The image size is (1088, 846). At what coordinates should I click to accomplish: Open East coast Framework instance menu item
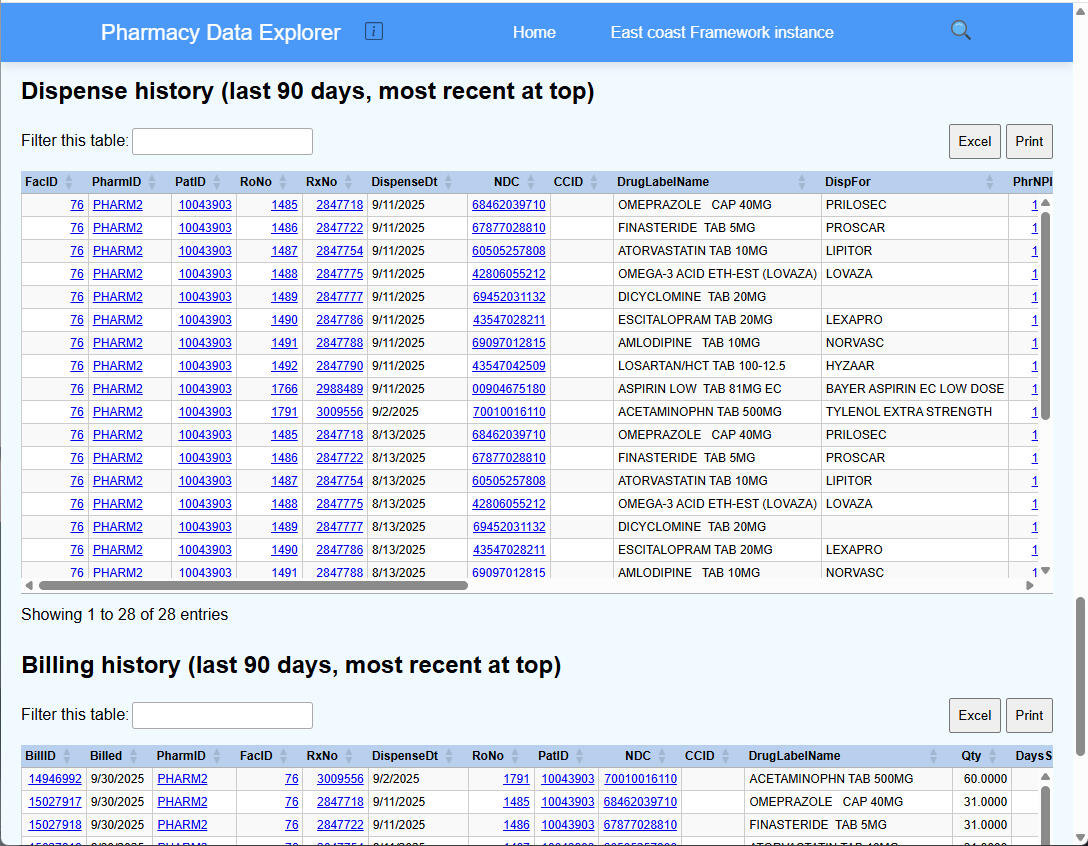coord(722,32)
